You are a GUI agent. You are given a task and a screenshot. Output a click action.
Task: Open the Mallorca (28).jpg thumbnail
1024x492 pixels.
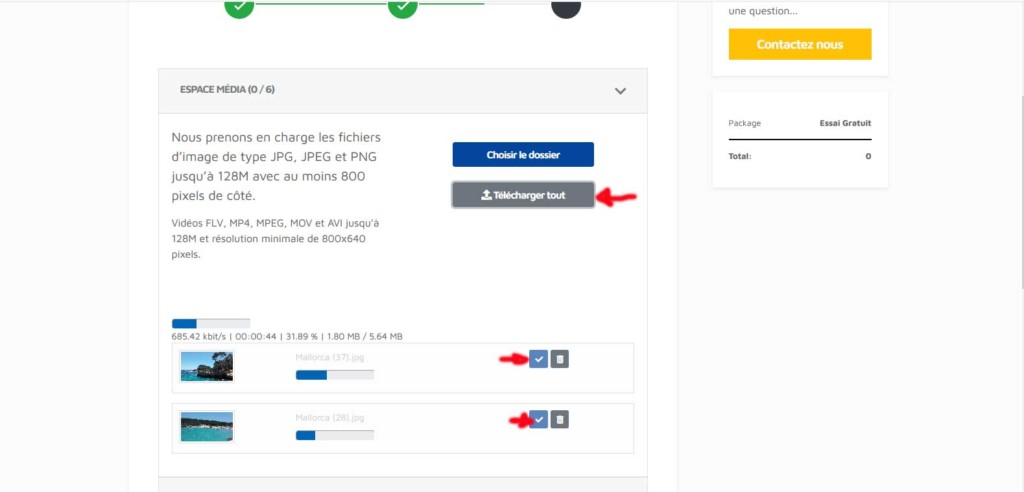[207, 427]
